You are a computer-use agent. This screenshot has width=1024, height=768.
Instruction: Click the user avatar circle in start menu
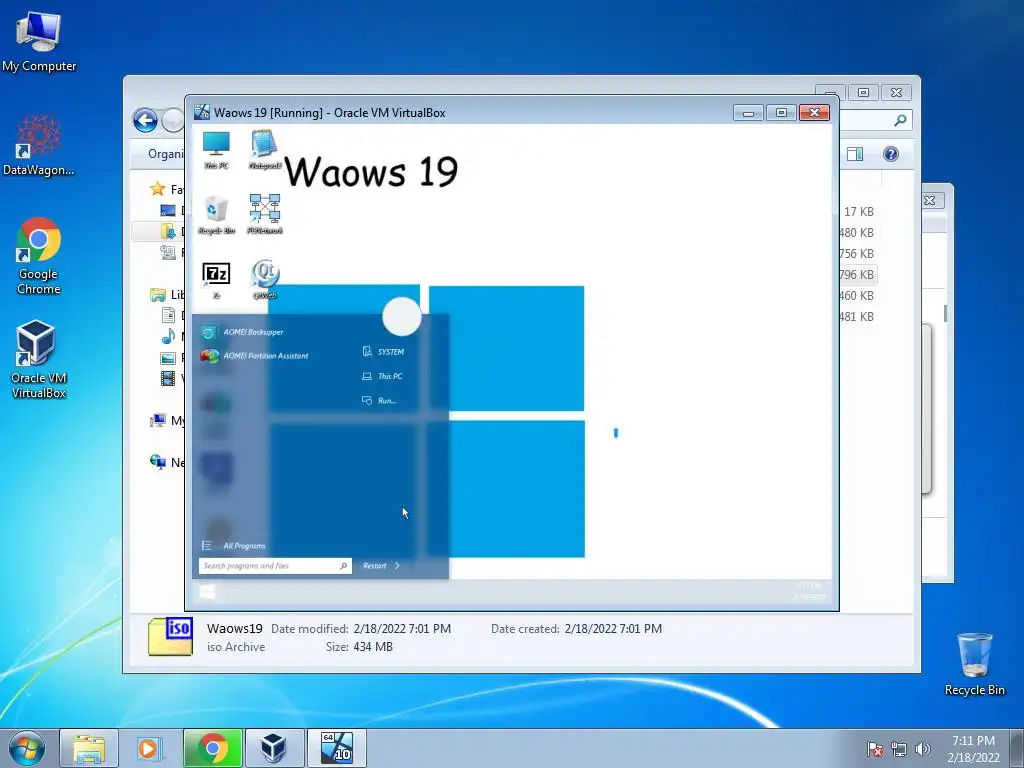(402, 316)
